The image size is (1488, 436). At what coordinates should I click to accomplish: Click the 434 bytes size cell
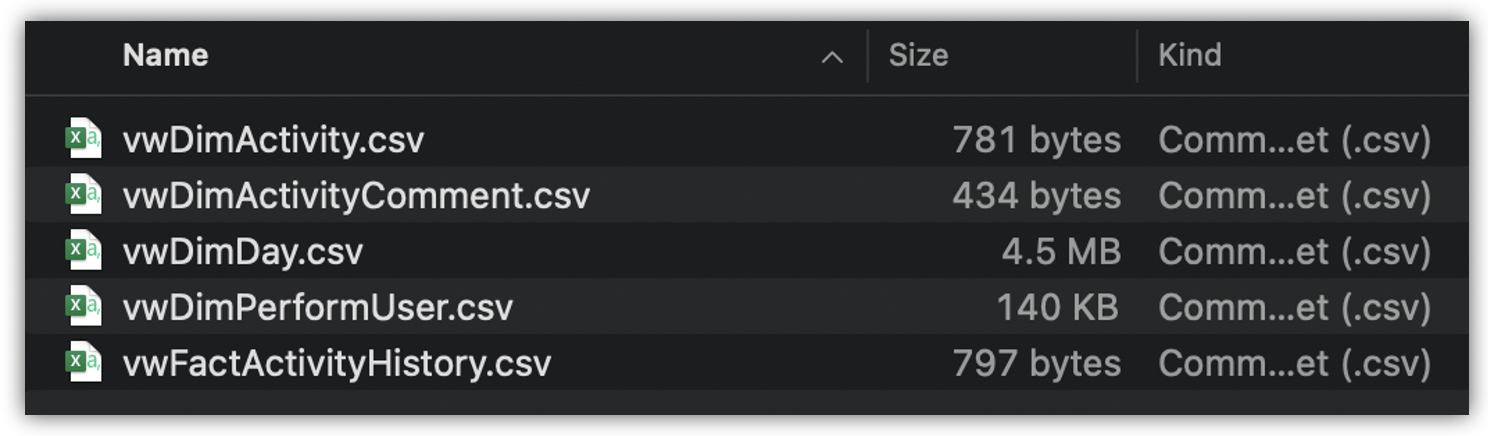(x=1036, y=196)
